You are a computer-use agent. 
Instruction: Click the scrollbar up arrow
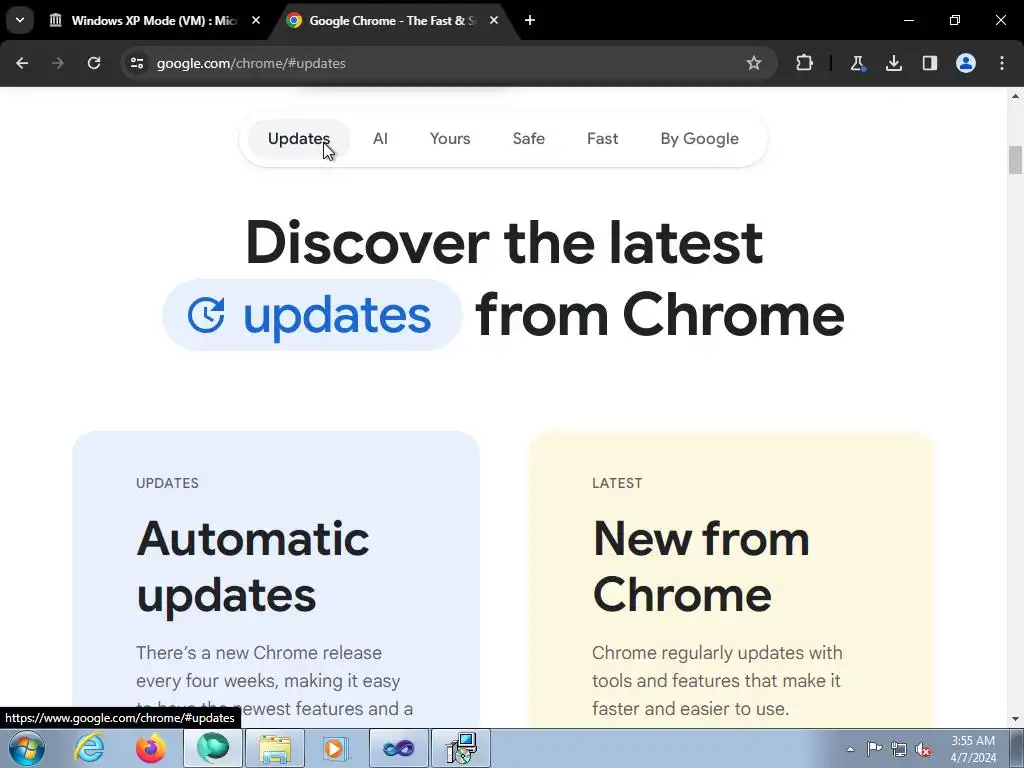click(x=1015, y=96)
